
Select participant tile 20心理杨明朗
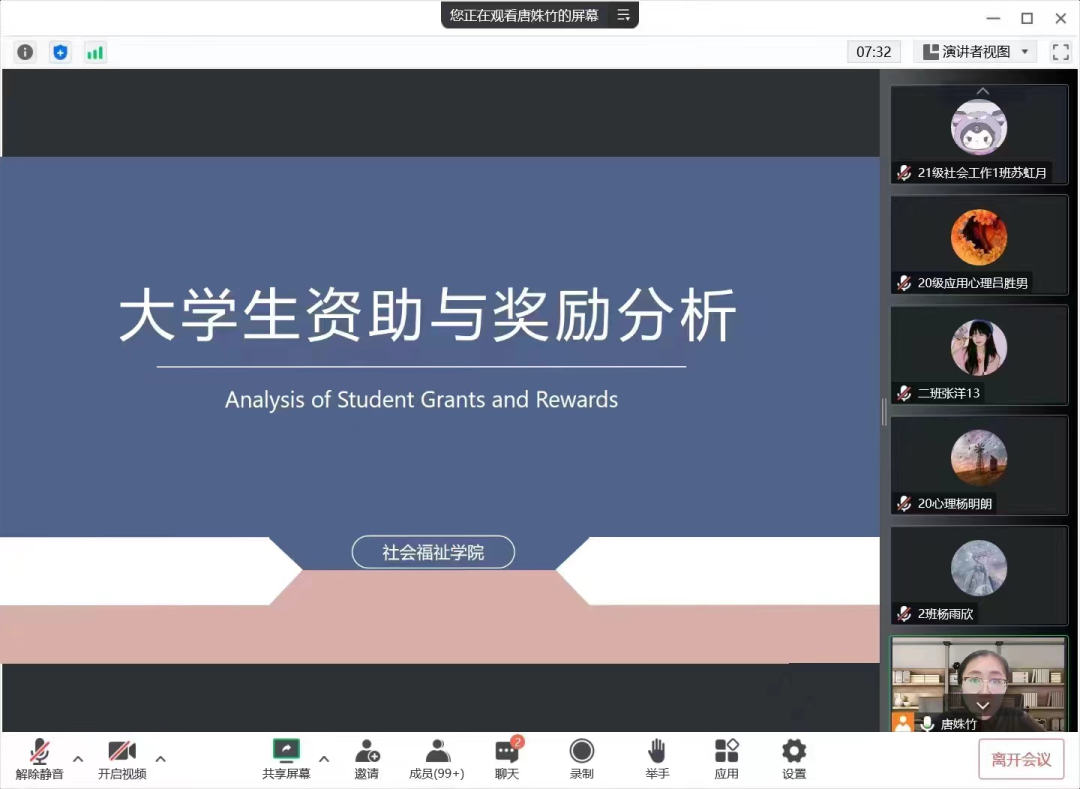tap(979, 465)
